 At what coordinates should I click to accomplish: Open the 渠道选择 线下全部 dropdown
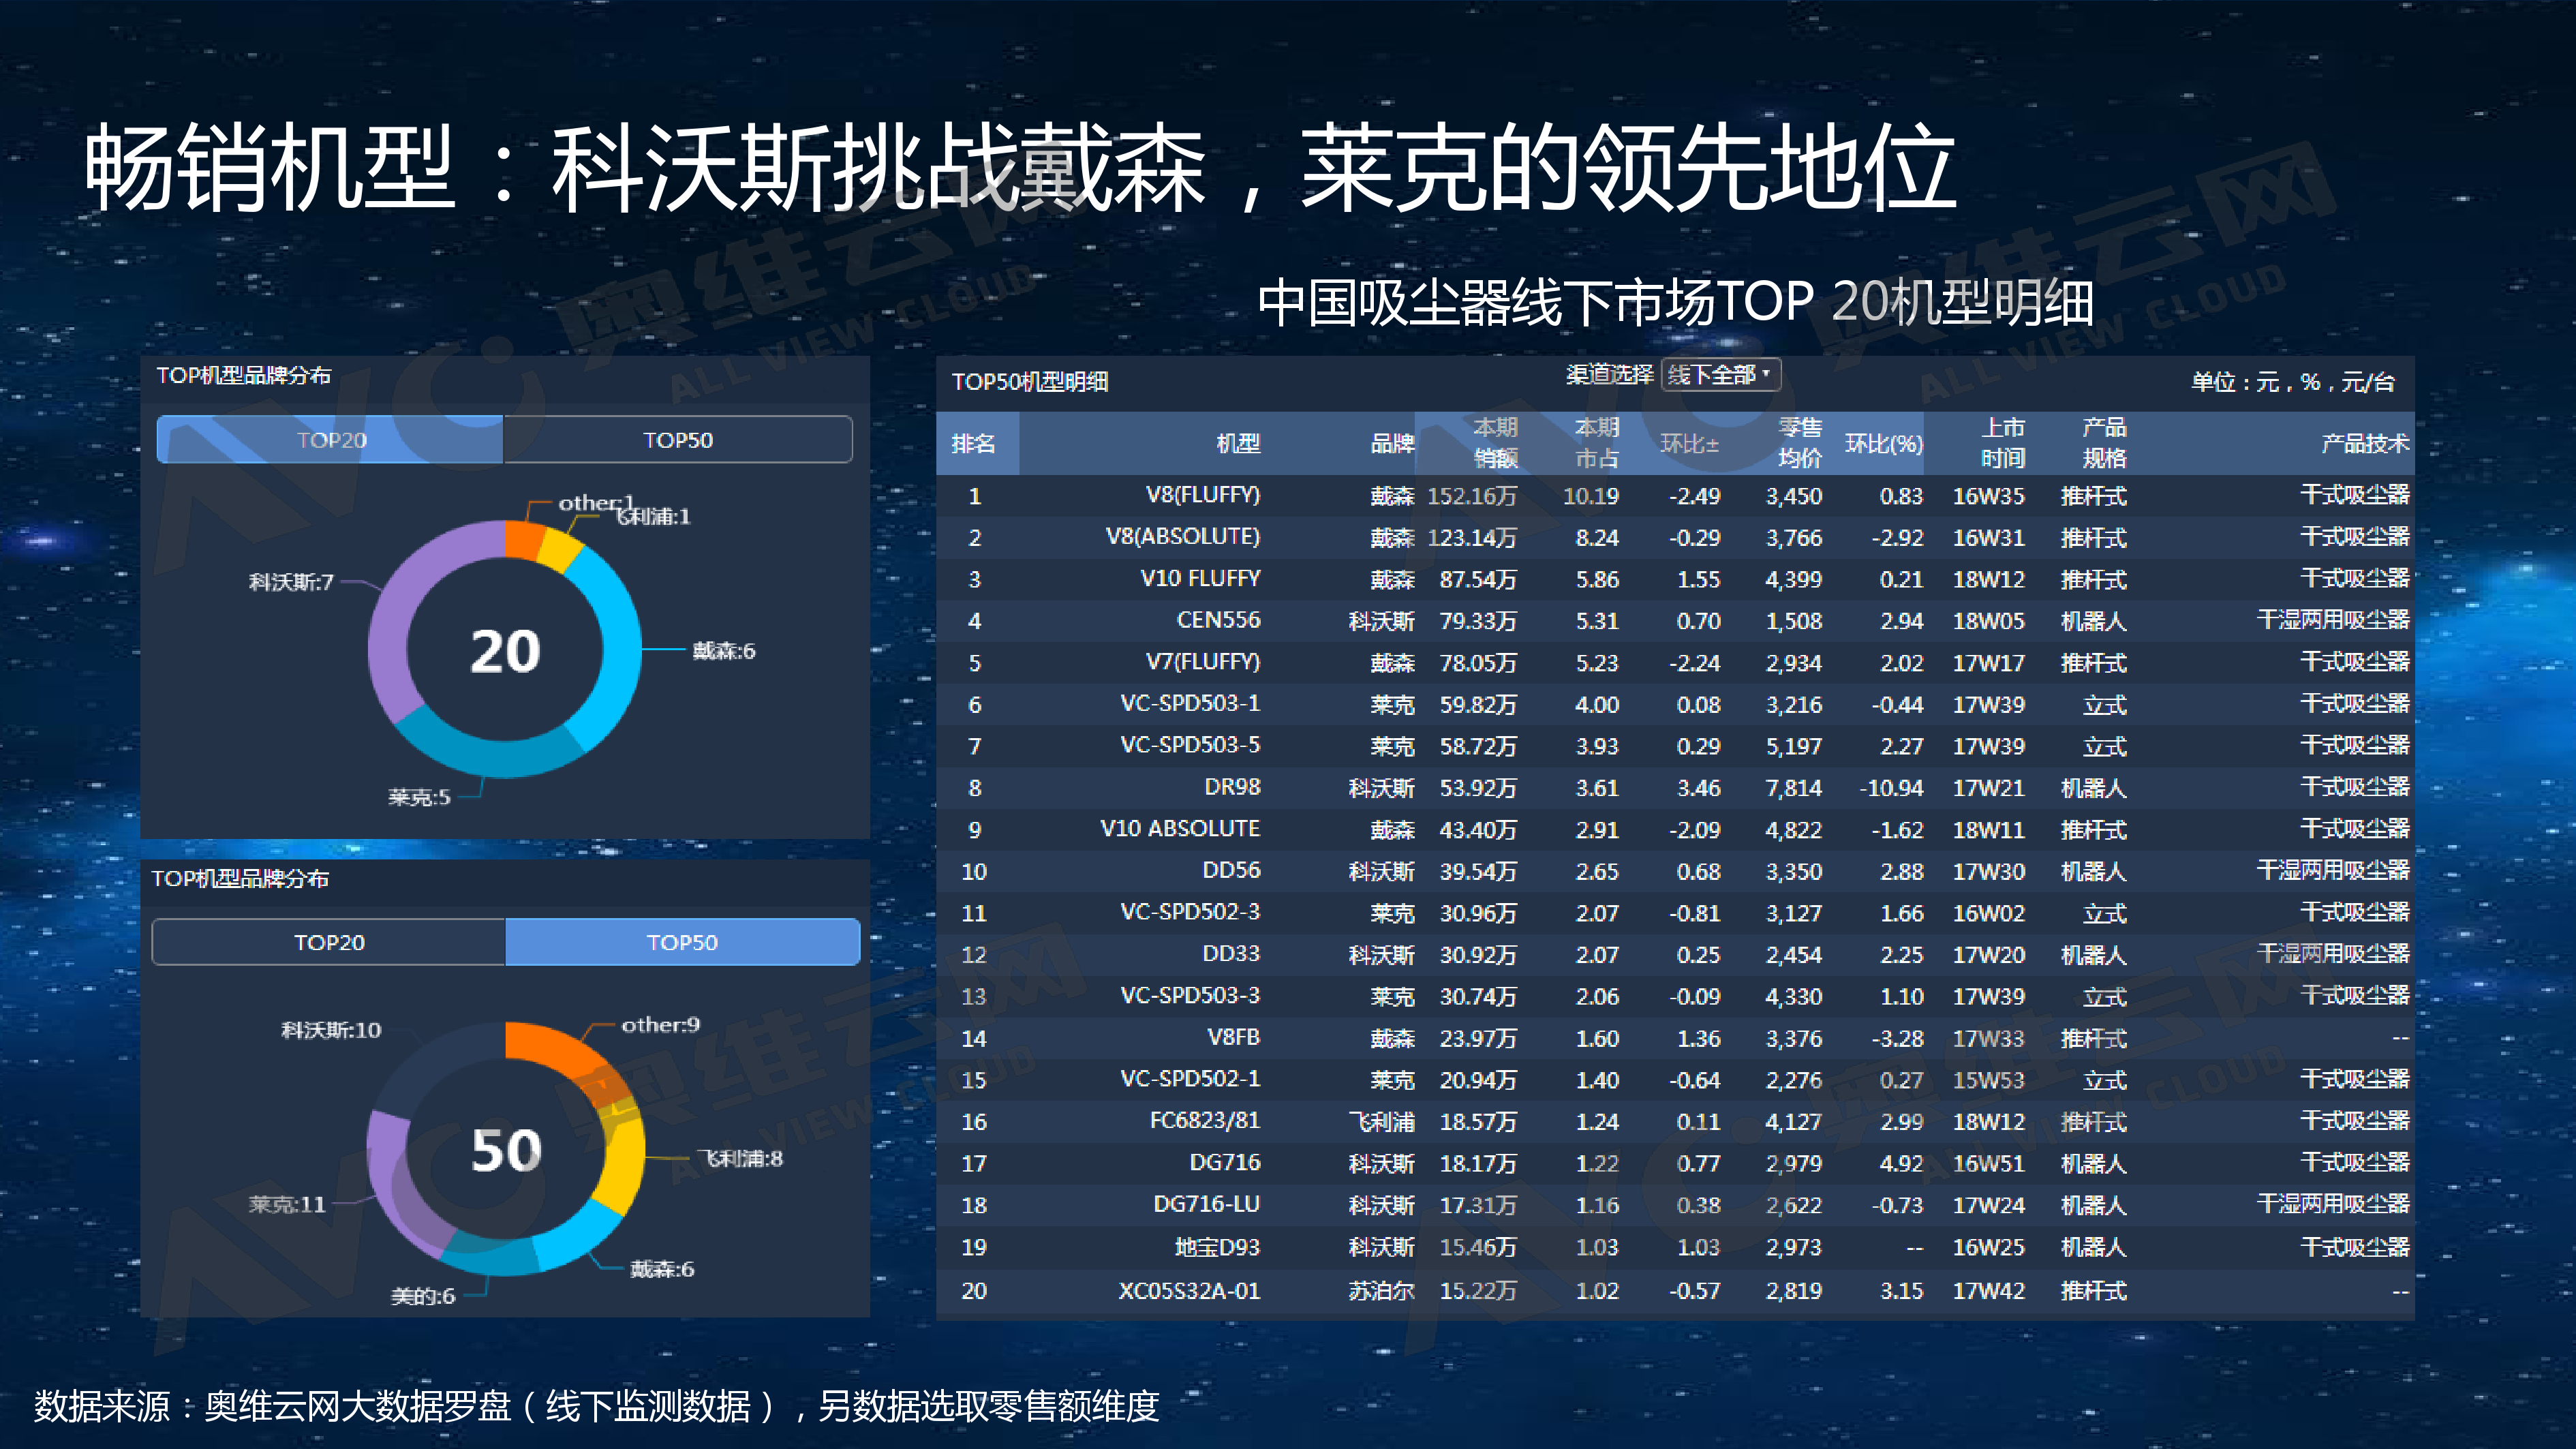point(1720,375)
